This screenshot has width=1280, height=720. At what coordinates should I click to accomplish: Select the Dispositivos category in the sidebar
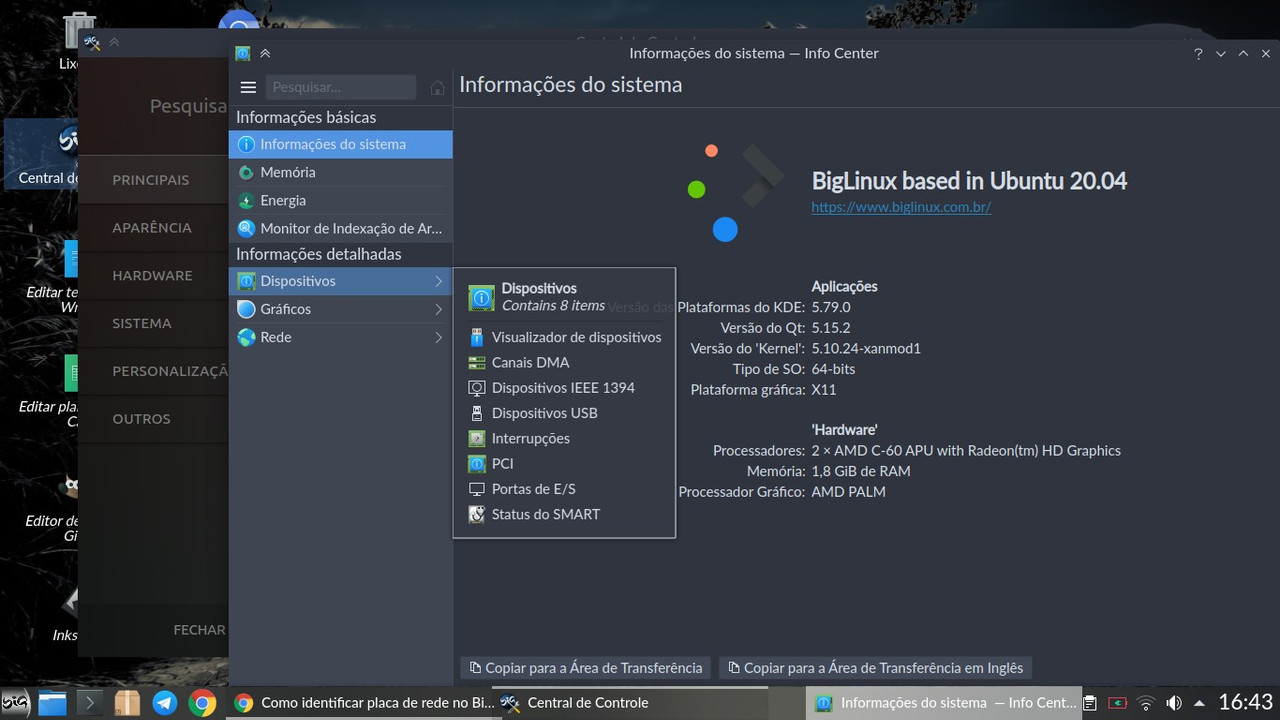pos(340,281)
